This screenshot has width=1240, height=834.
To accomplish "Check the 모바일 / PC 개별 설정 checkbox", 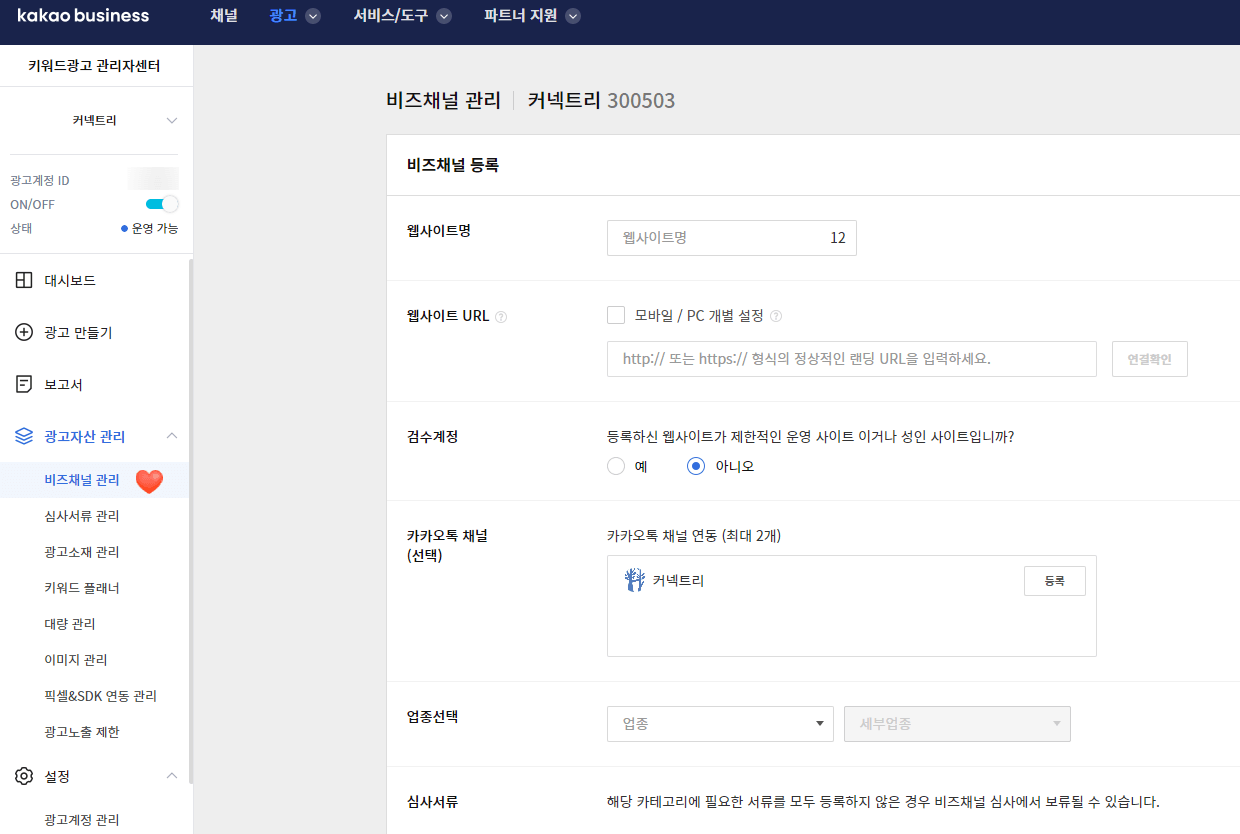I will (616, 315).
